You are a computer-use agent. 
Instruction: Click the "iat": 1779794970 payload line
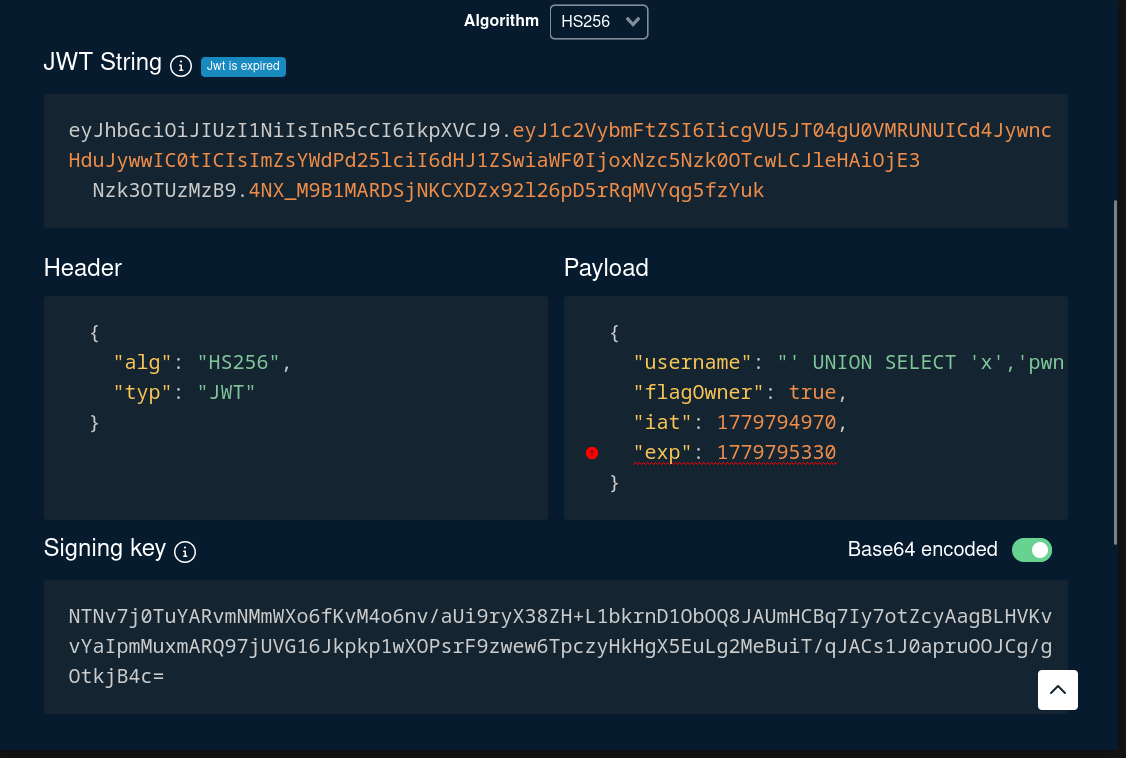(x=740, y=423)
